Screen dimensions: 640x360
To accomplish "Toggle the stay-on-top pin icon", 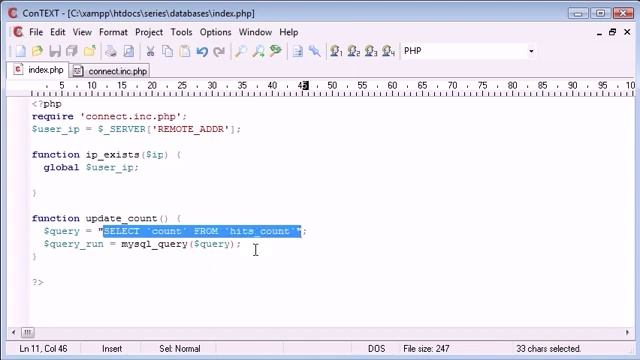I will click(x=315, y=51).
